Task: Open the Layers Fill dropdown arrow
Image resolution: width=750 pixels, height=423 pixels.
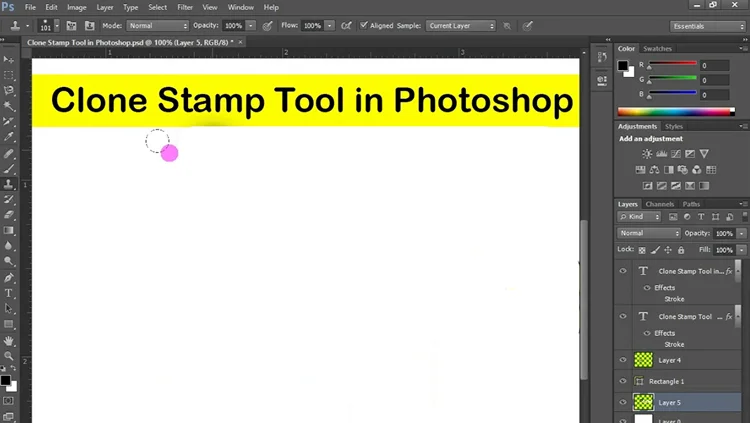Action: 742,250
